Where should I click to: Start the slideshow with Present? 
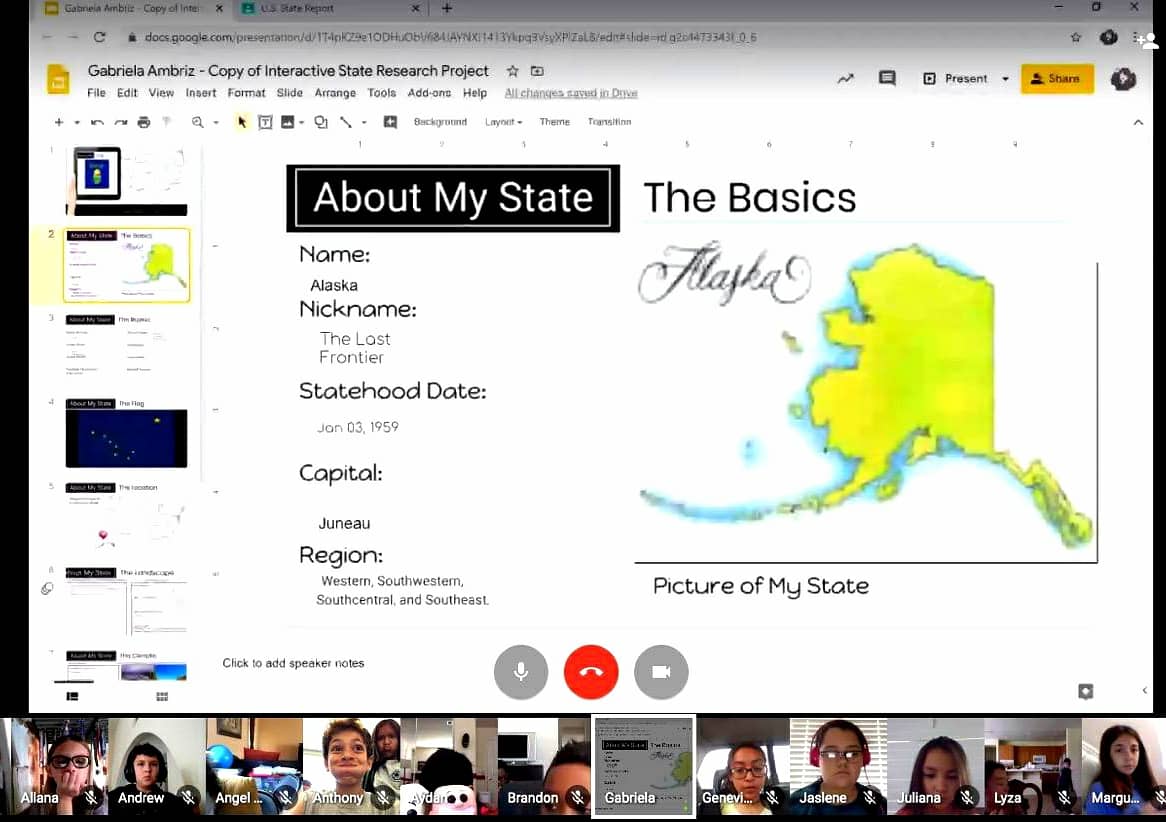tap(956, 78)
